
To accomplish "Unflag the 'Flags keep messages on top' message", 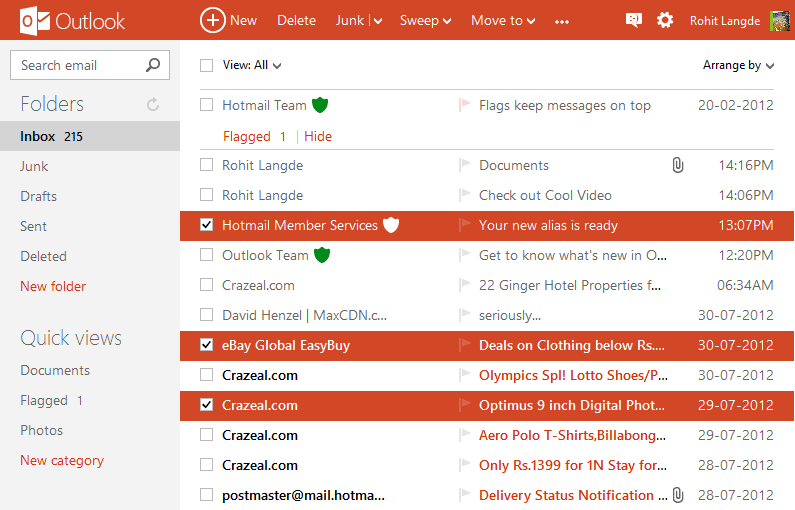I will (464, 105).
